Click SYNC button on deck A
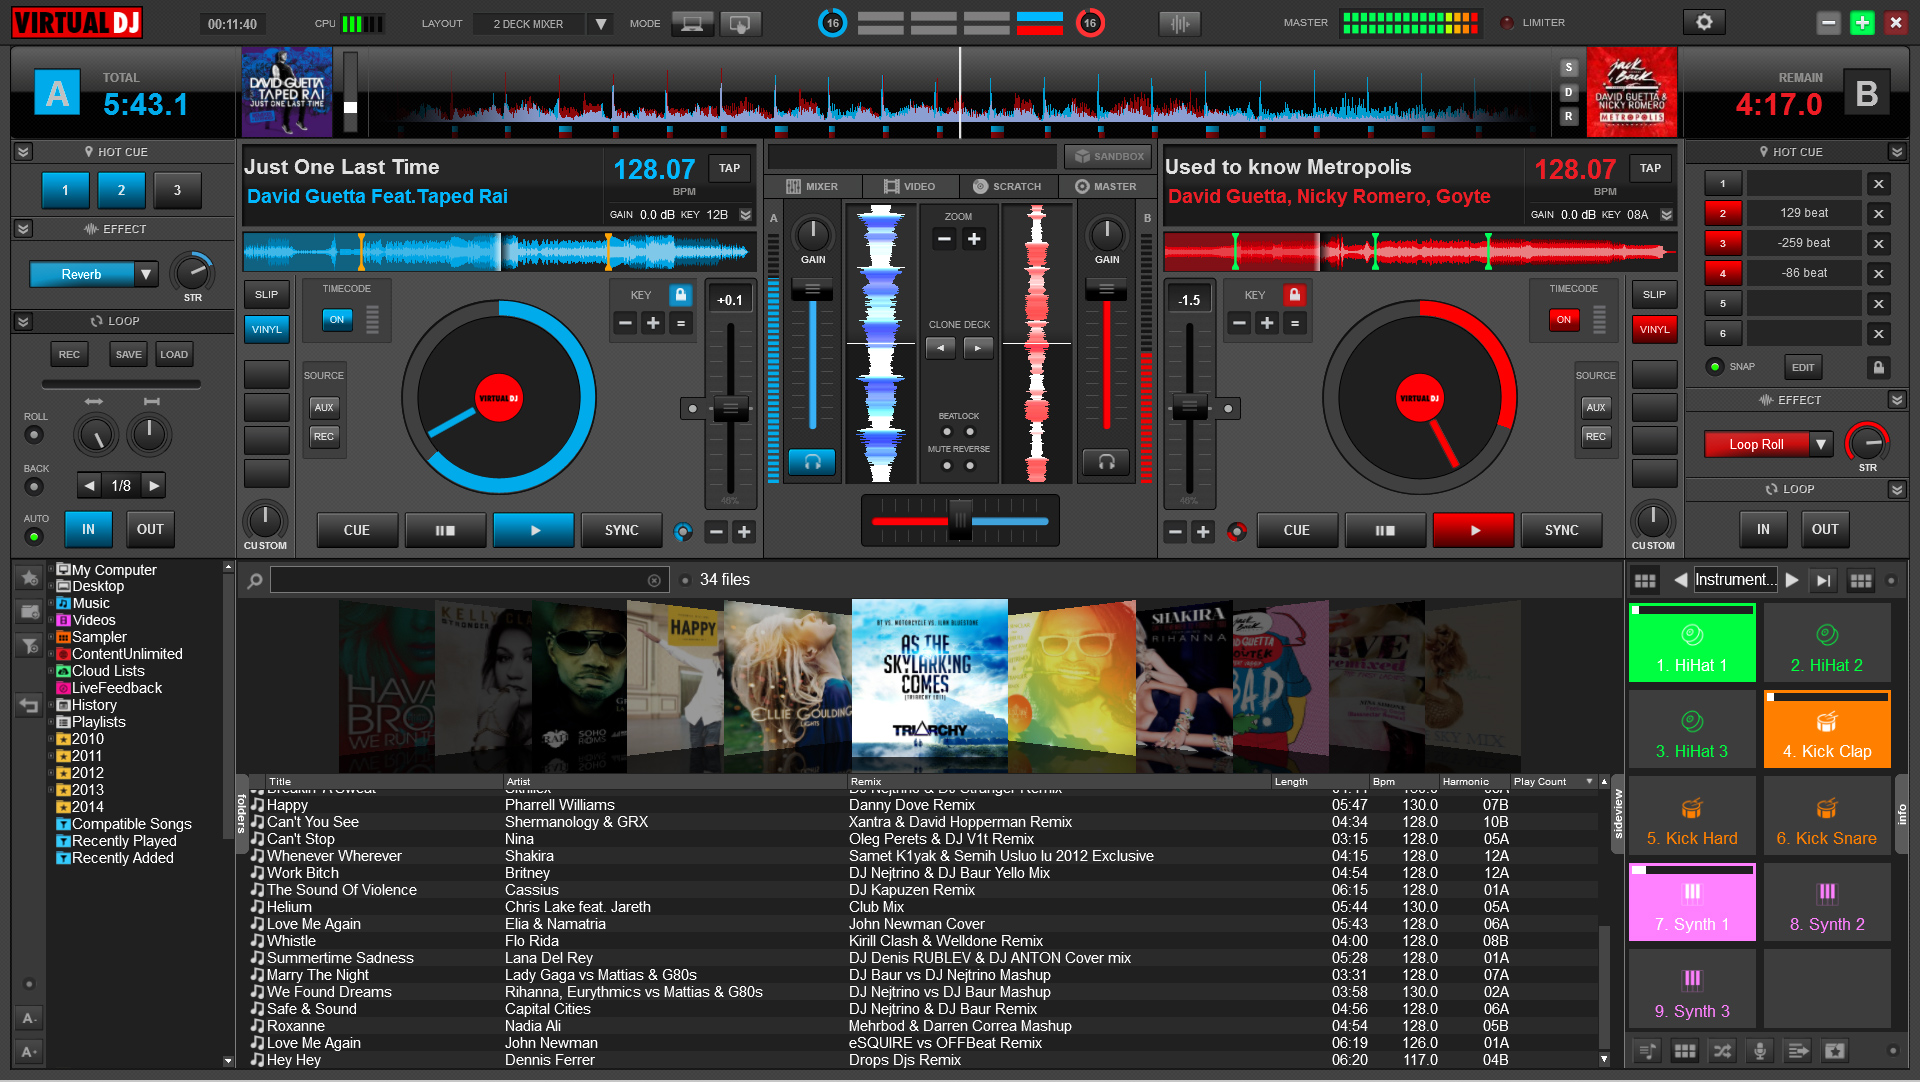The height and width of the screenshot is (1082, 1920). click(x=620, y=530)
